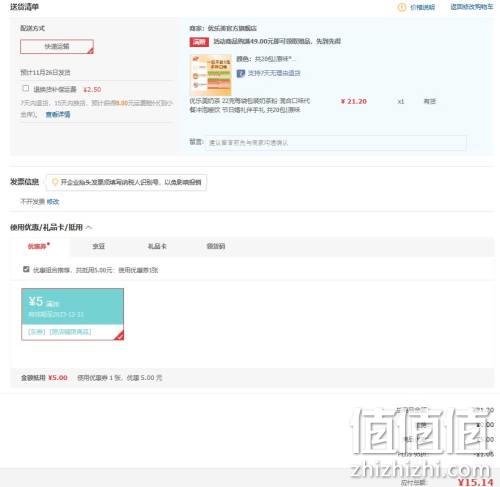Click the 7天无理由退货 support icon

click(x=241, y=73)
